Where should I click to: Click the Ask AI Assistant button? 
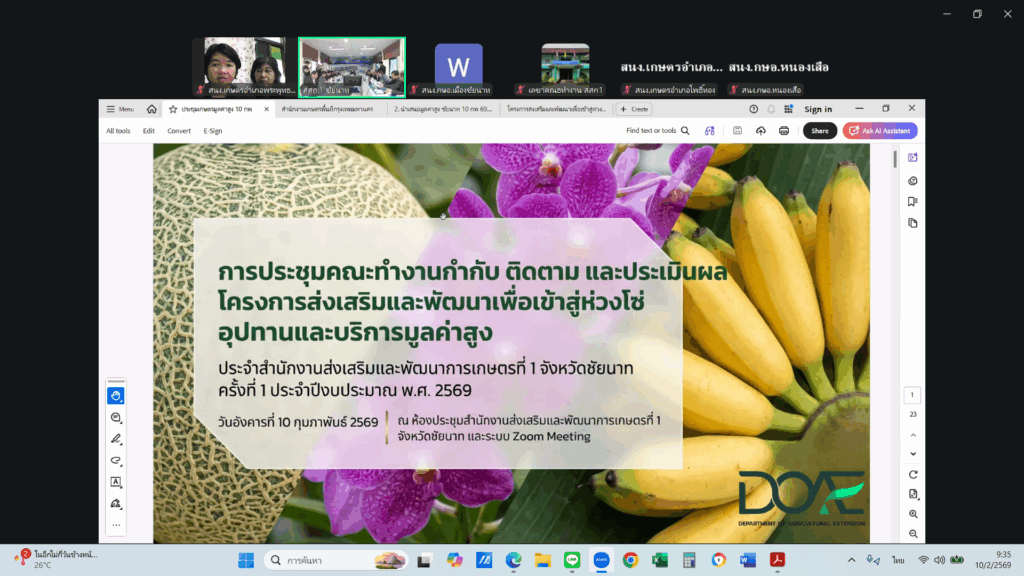point(880,131)
